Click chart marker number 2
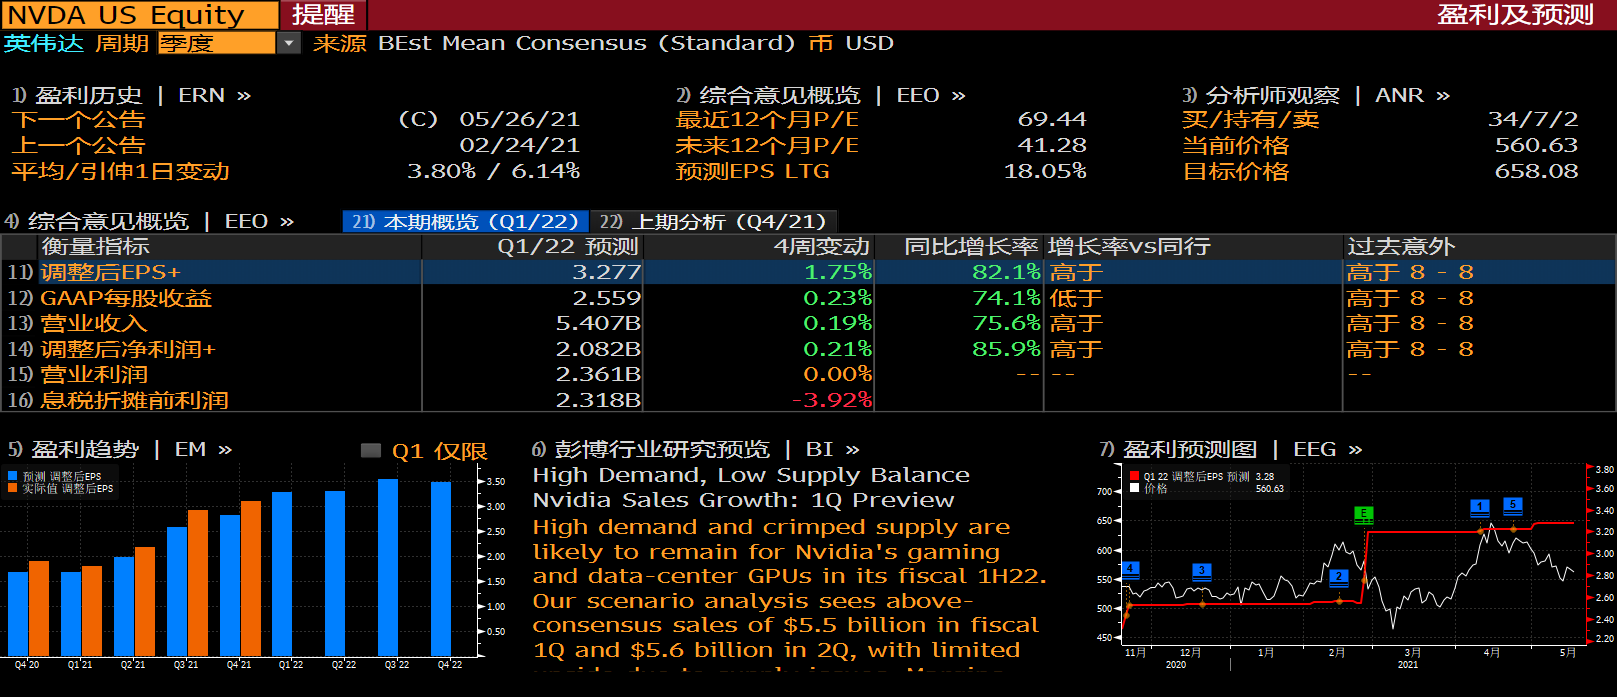The width and height of the screenshot is (1617, 697). point(1339,577)
